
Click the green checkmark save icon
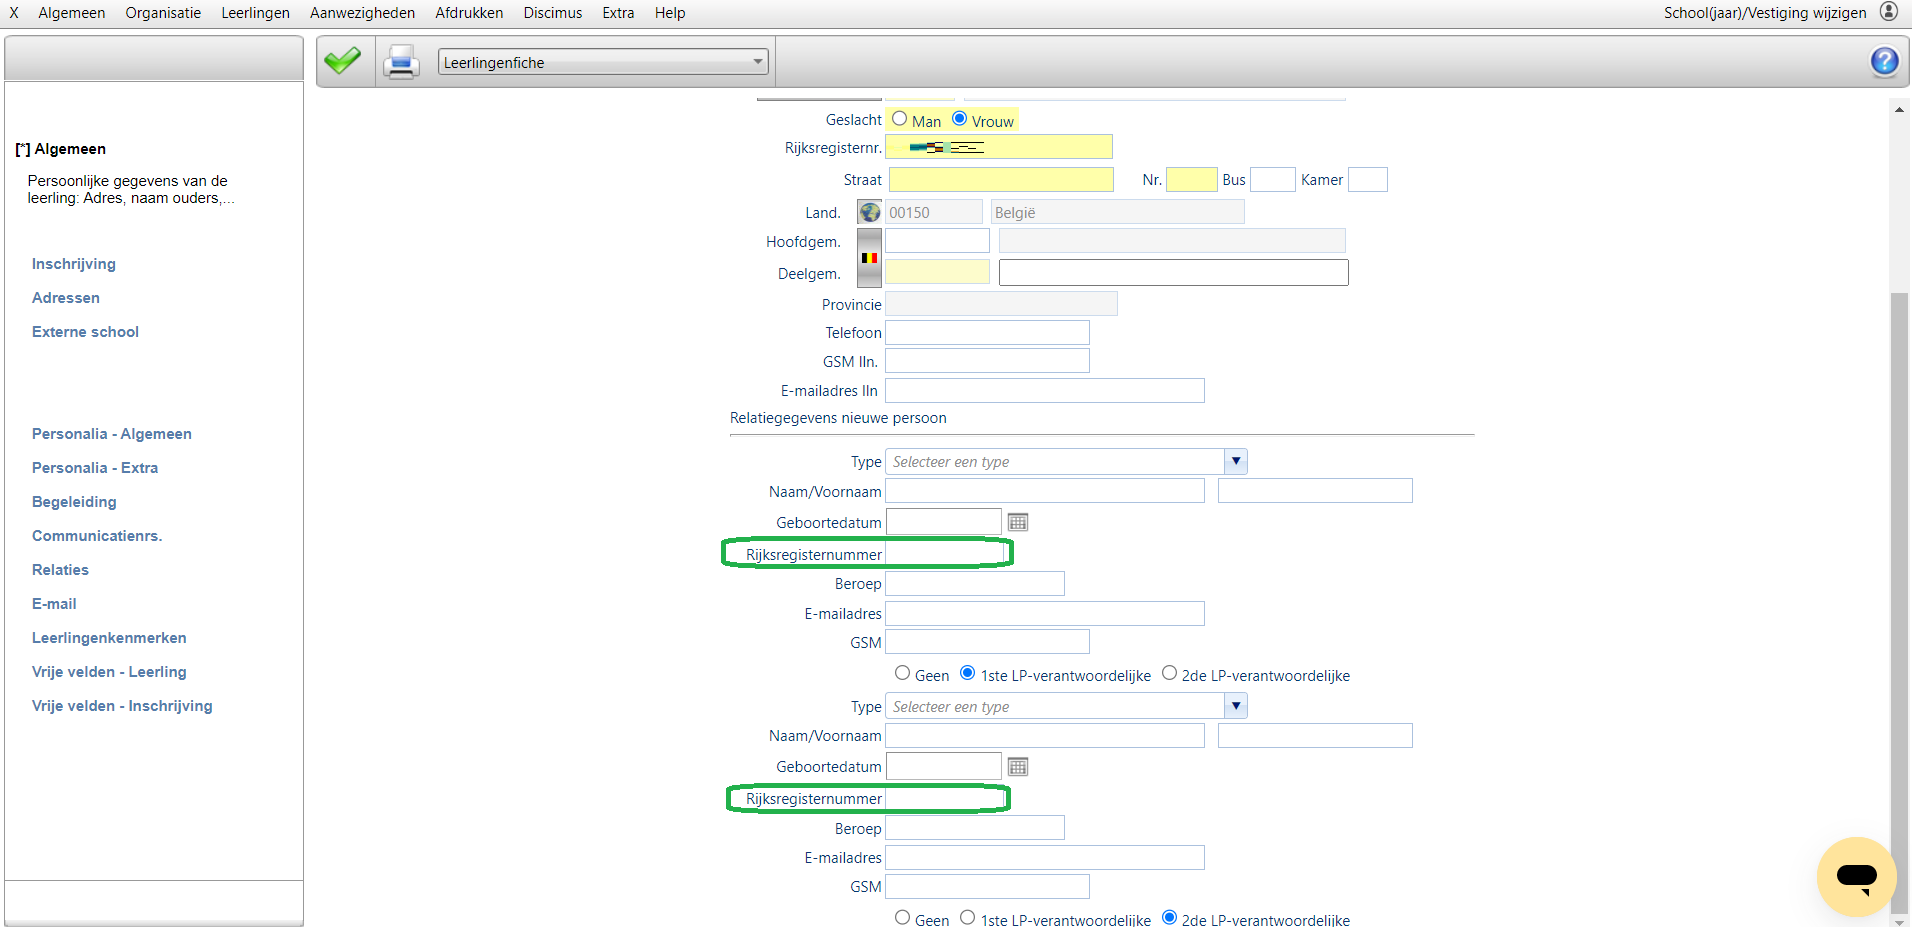[x=343, y=61]
